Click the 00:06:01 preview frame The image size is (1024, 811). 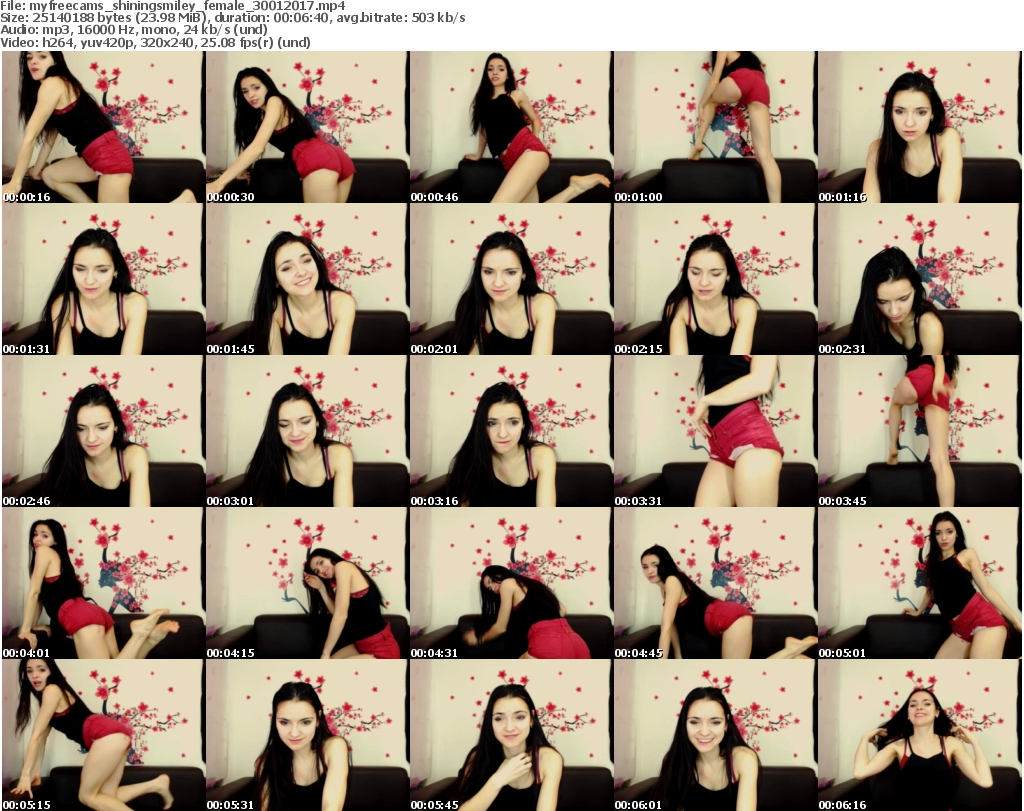tap(715, 735)
